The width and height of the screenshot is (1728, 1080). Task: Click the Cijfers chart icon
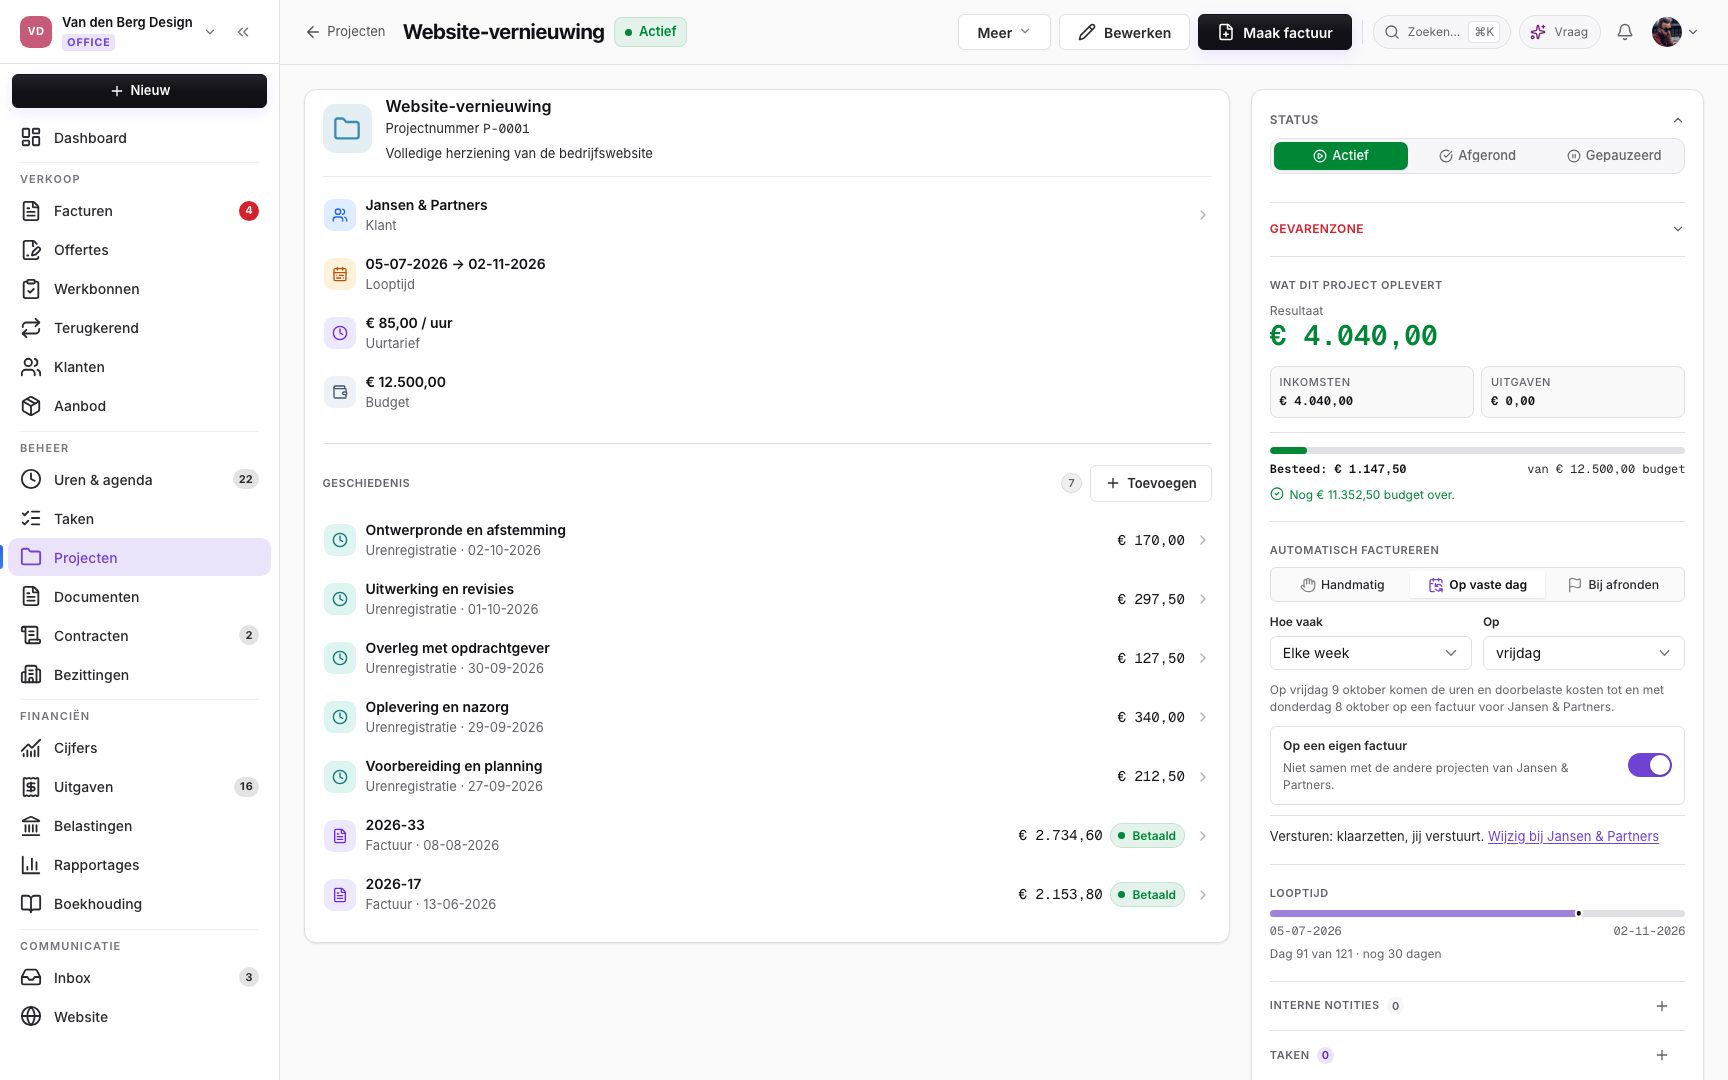click(x=31, y=748)
